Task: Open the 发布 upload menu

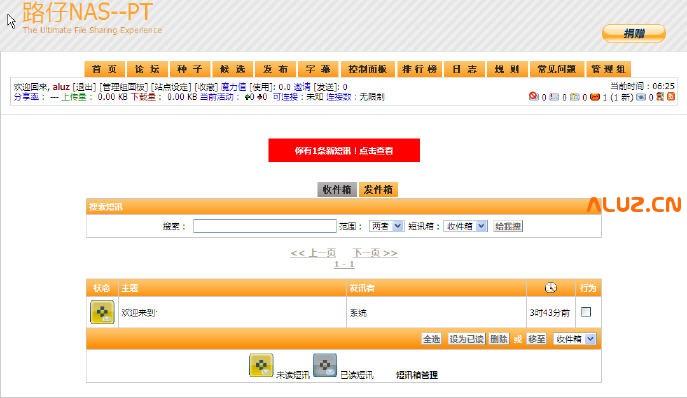Action: [x=276, y=69]
